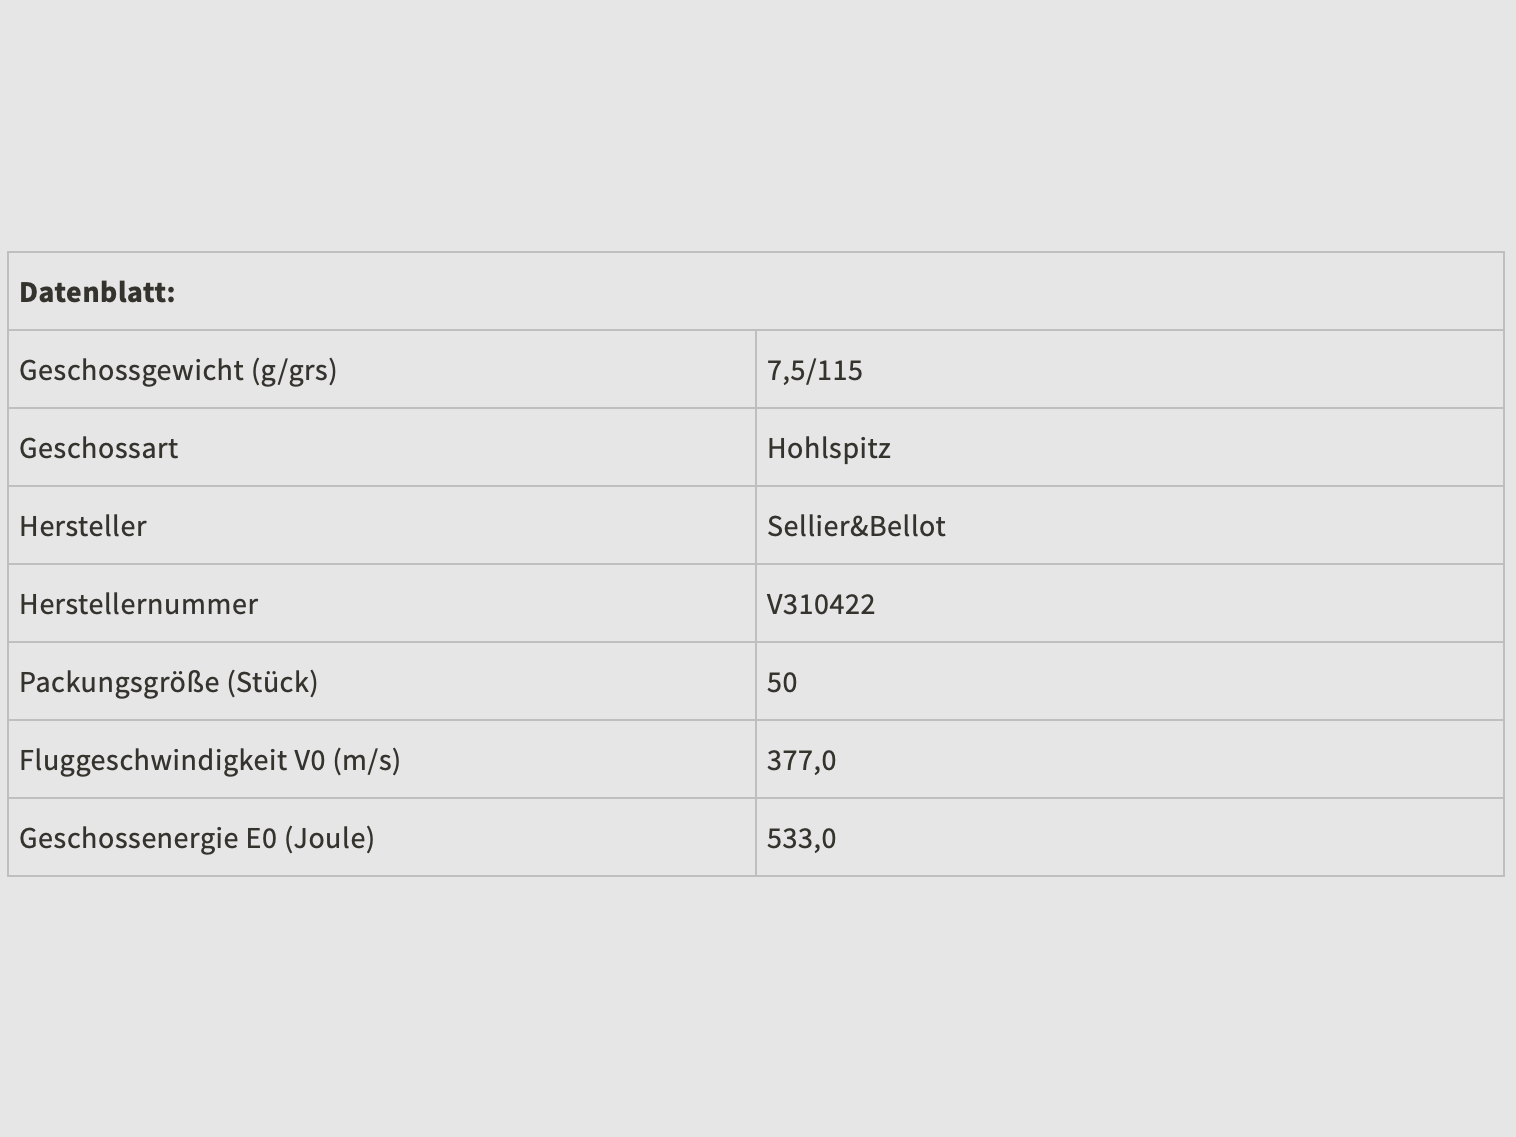
Task: Select the Herstellernummer label cell
Action: pyautogui.click(x=138, y=604)
